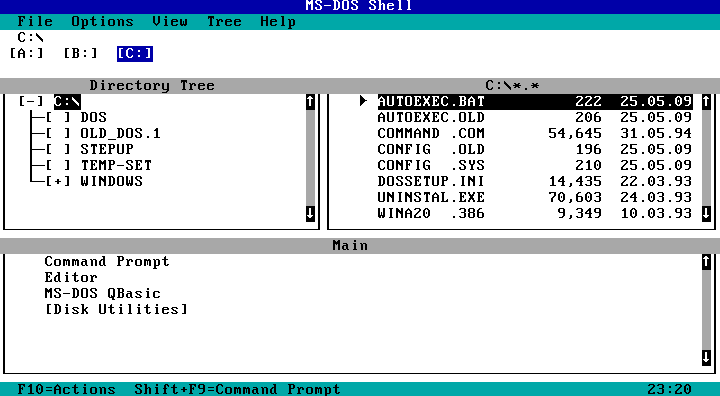Select file AUTOEXEC.BAT

(x=535, y=102)
